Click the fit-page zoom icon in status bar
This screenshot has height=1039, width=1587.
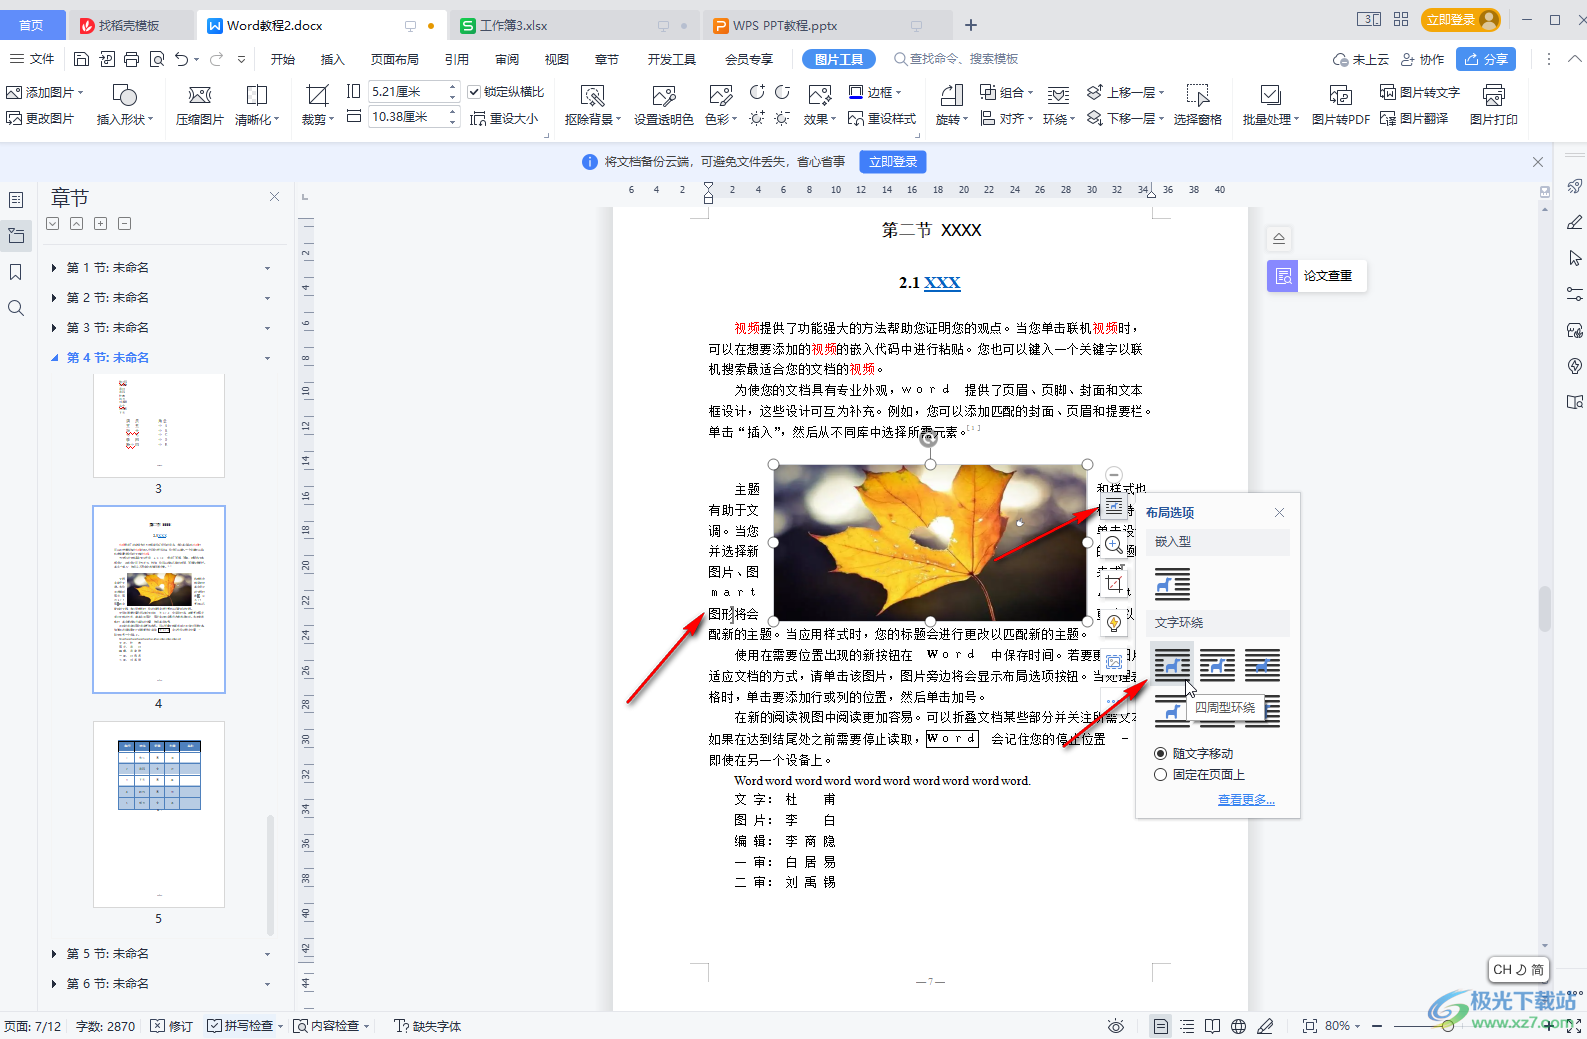coord(1310,1026)
